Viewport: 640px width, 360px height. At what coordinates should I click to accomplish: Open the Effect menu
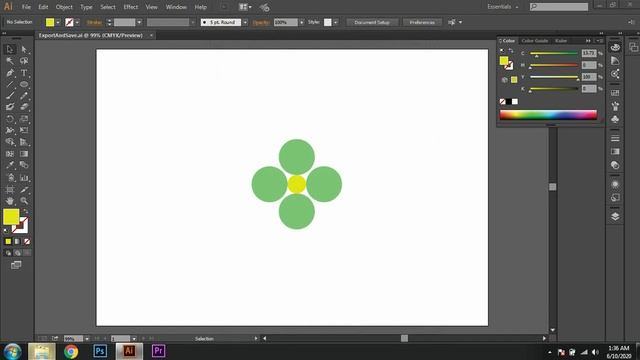pos(131,7)
